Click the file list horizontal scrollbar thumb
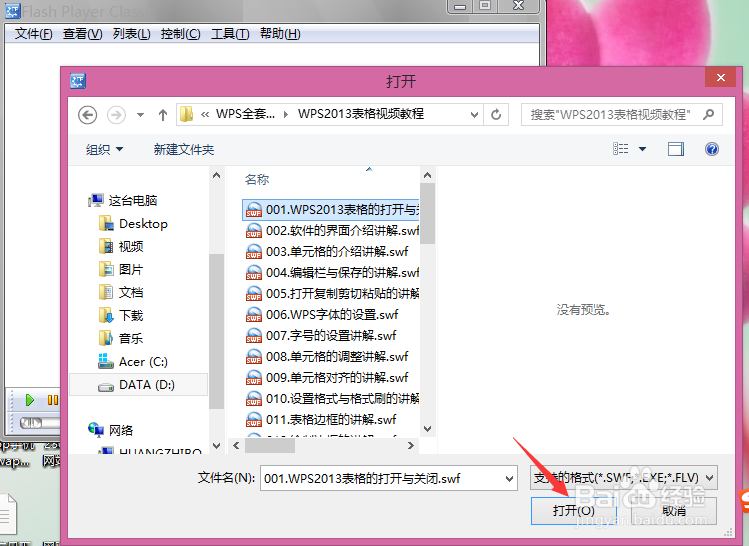This screenshot has width=749, height=546. 269,446
